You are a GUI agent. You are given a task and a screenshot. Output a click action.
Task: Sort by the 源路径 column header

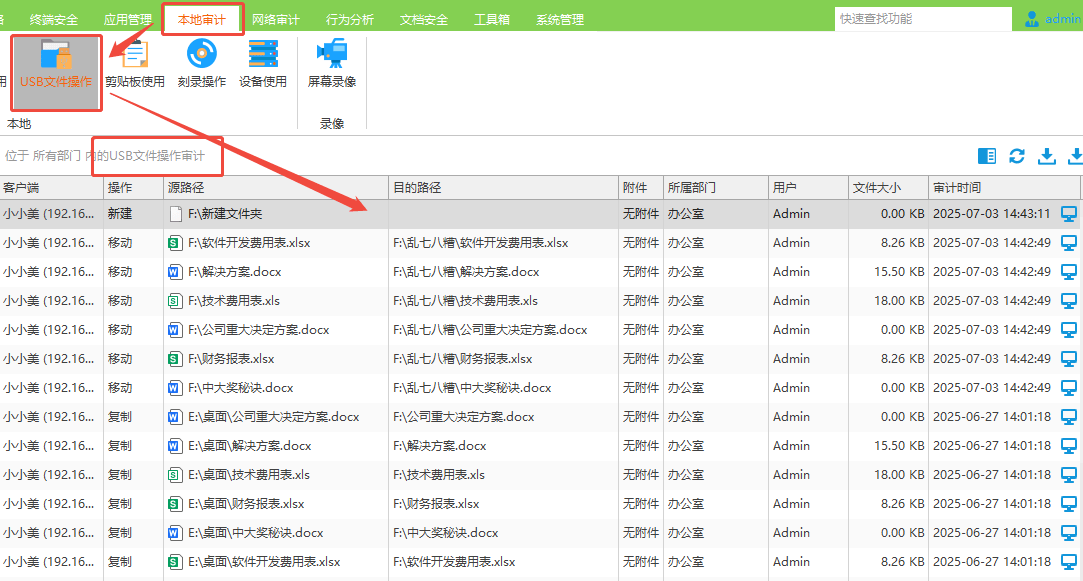click(276, 188)
